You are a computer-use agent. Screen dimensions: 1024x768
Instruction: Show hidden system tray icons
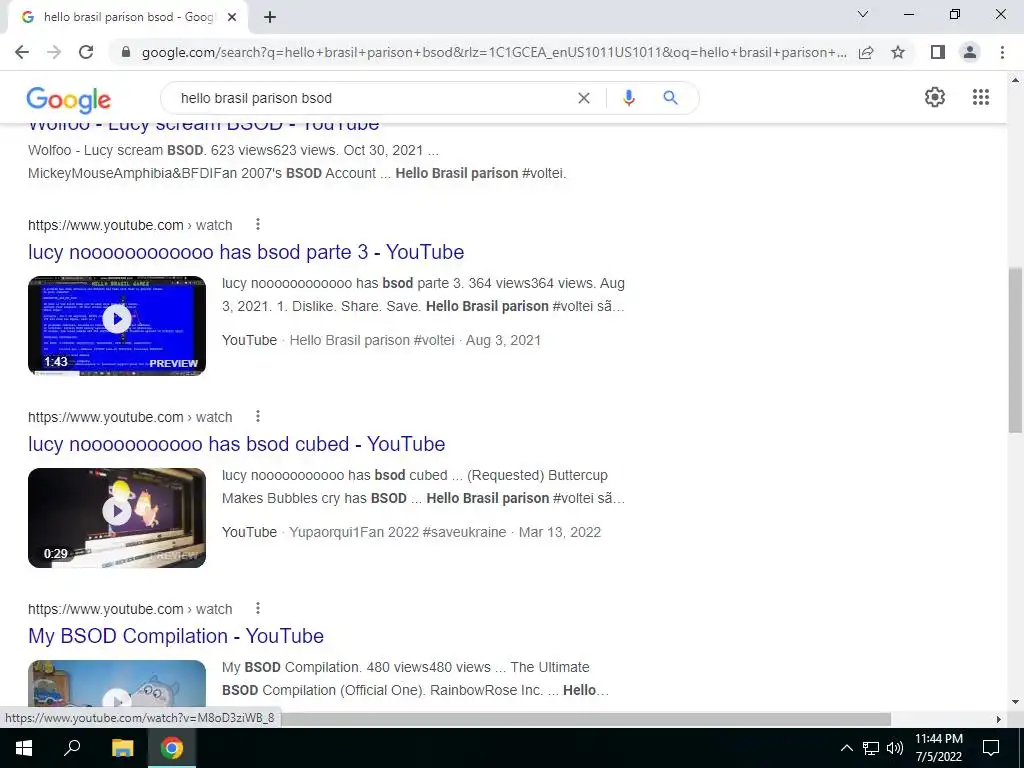click(846, 748)
